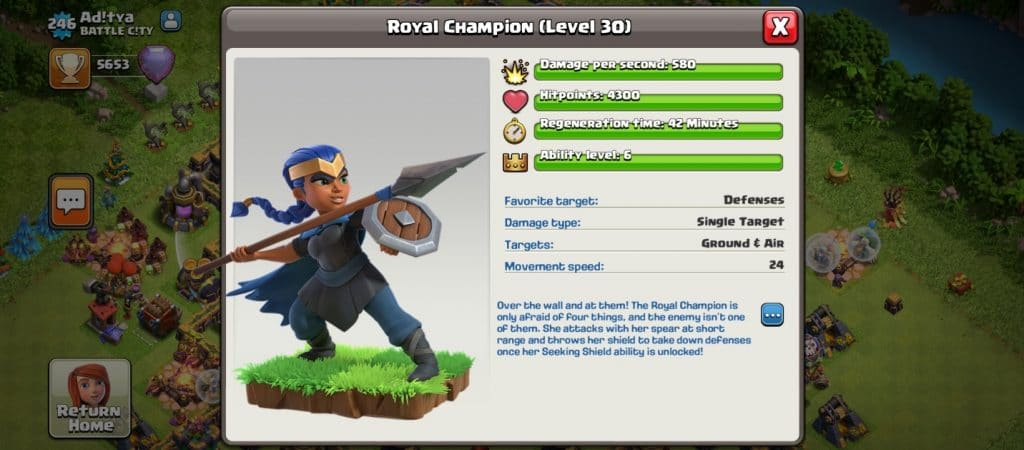Tap the experience level 246 badge
The image size is (1024, 450).
61,24
